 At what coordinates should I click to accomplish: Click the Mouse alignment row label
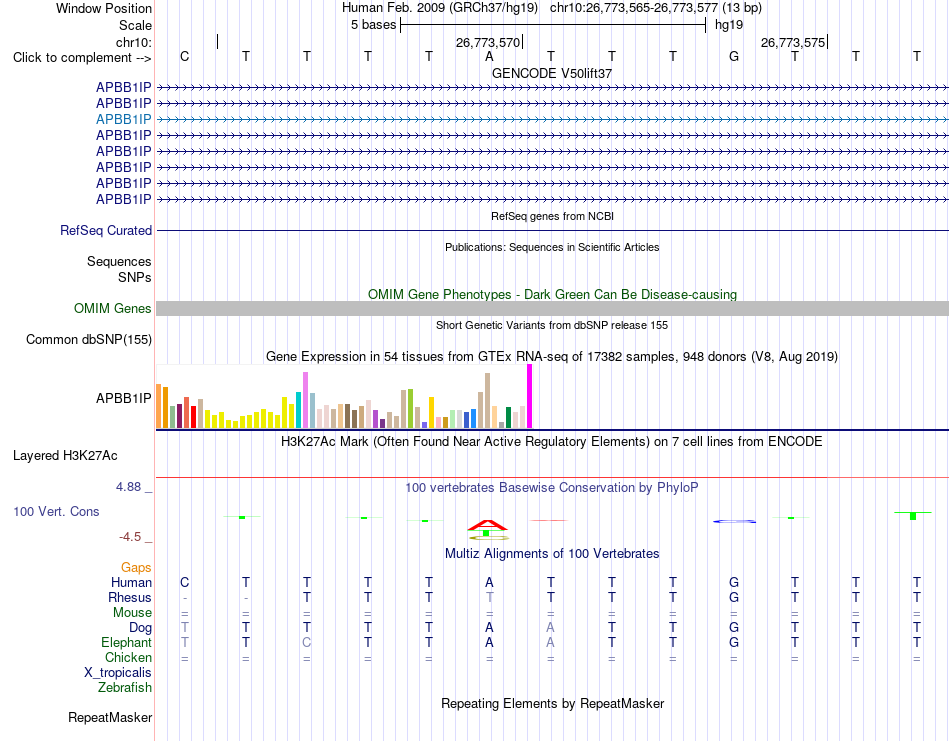point(132,613)
